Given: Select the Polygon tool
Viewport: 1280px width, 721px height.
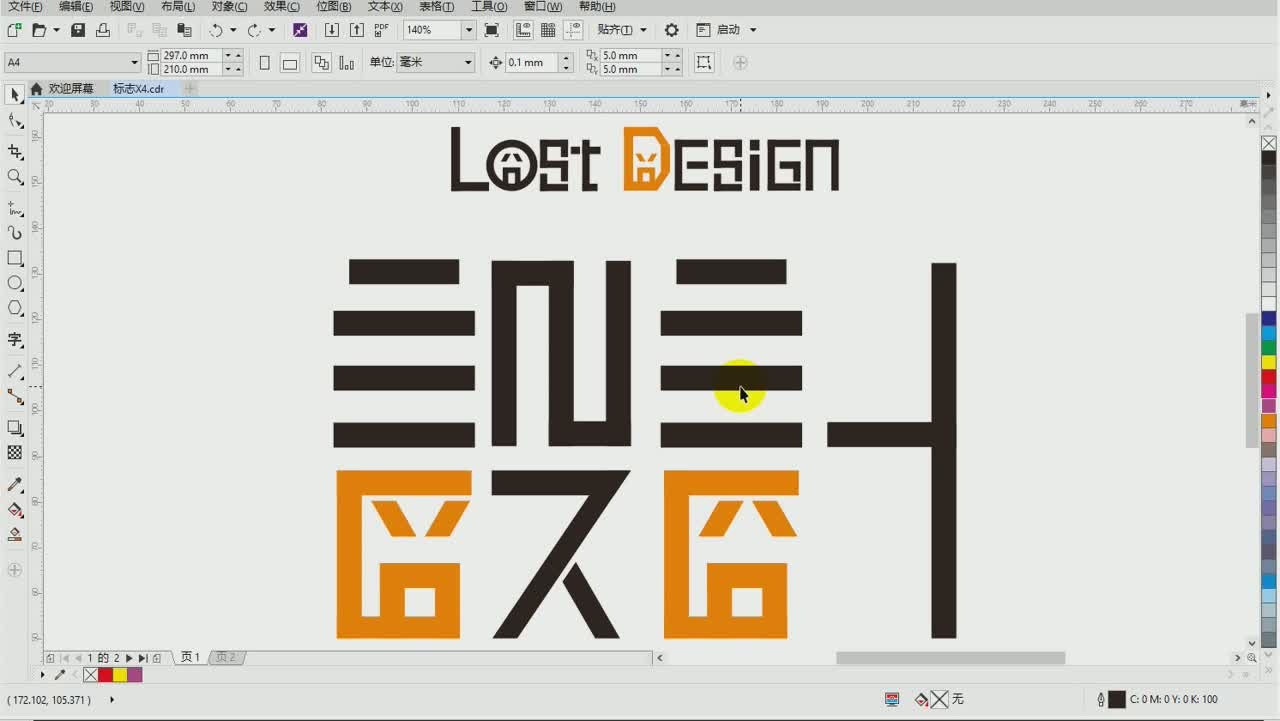Looking at the screenshot, I should click(x=15, y=308).
